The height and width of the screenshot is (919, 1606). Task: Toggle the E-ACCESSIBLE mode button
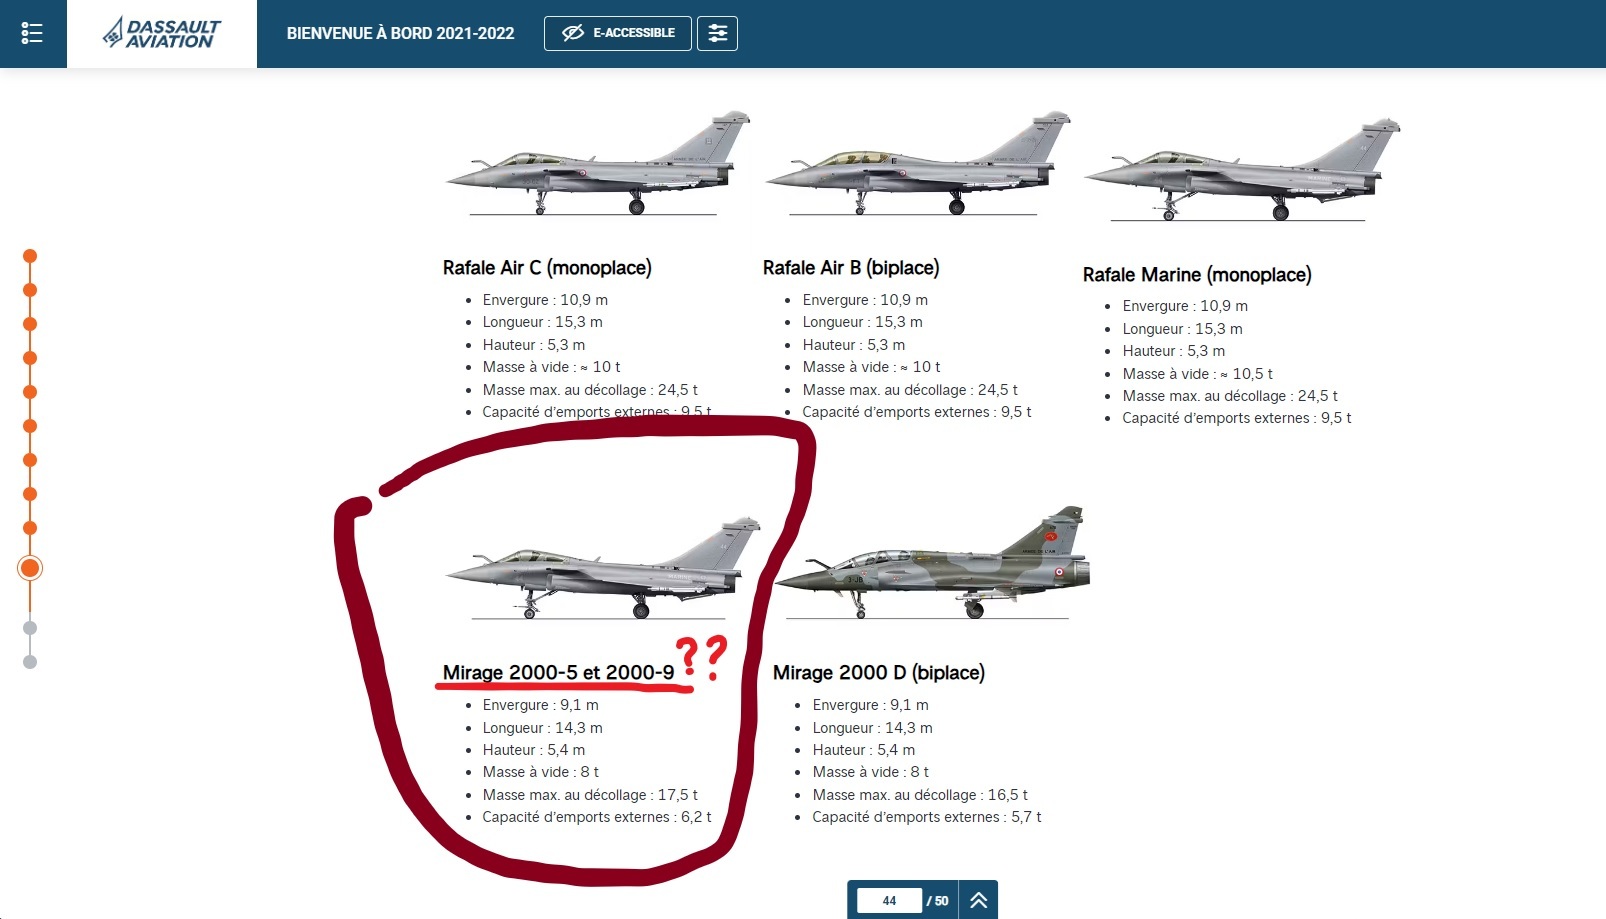pyautogui.click(x=618, y=33)
